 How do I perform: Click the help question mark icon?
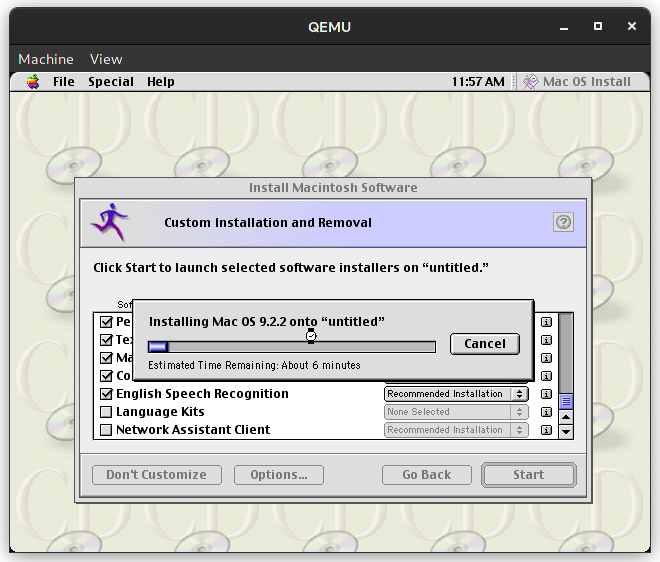coord(563,222)
